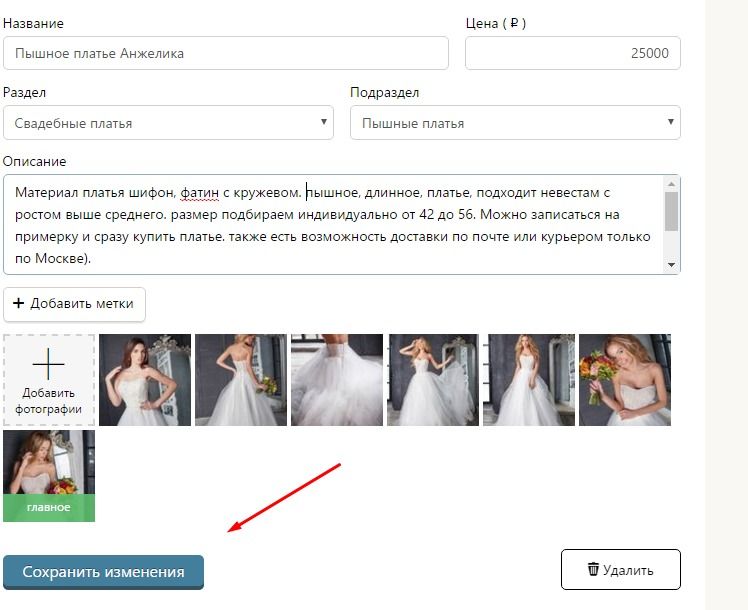Click the Сохранить изменения button
This screenshot has height=610, width=748.
(103, 572)
